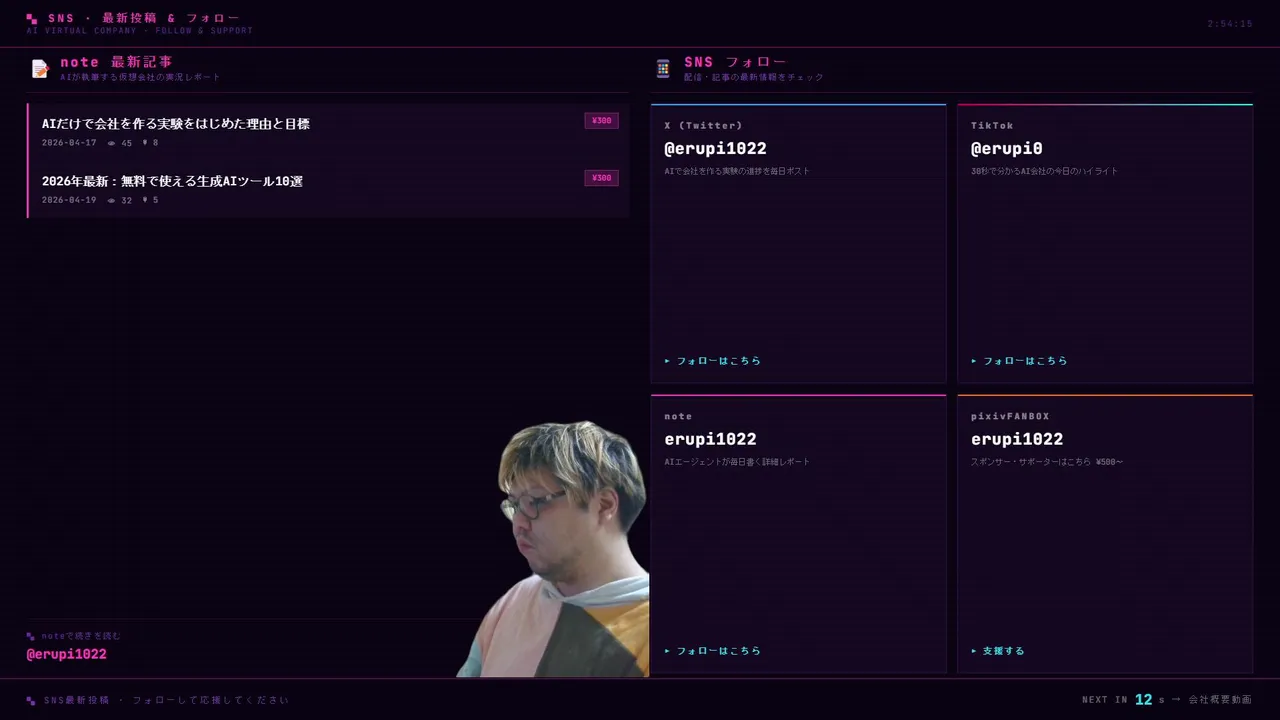Click the noteで続きを読む label
This screenshot has height=720, width=1280.
(80, 636)
